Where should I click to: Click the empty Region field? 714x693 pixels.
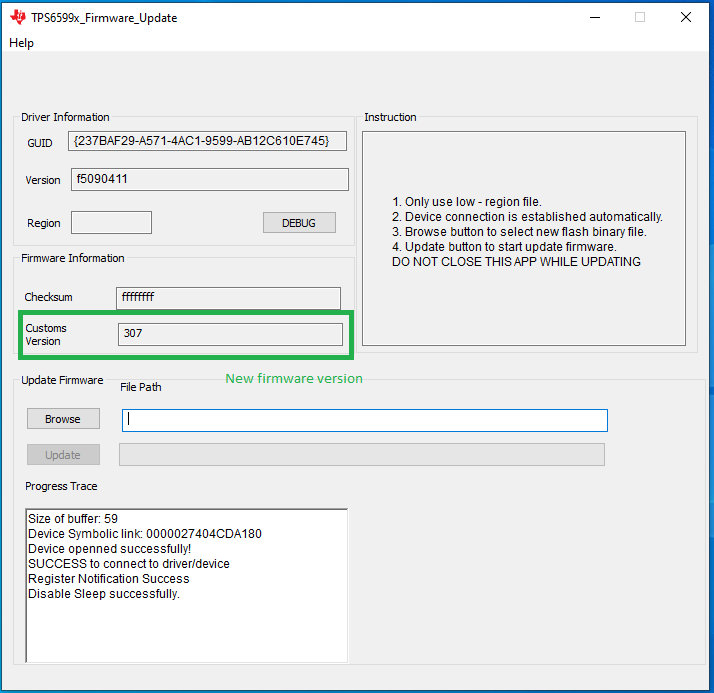[111, 222]
